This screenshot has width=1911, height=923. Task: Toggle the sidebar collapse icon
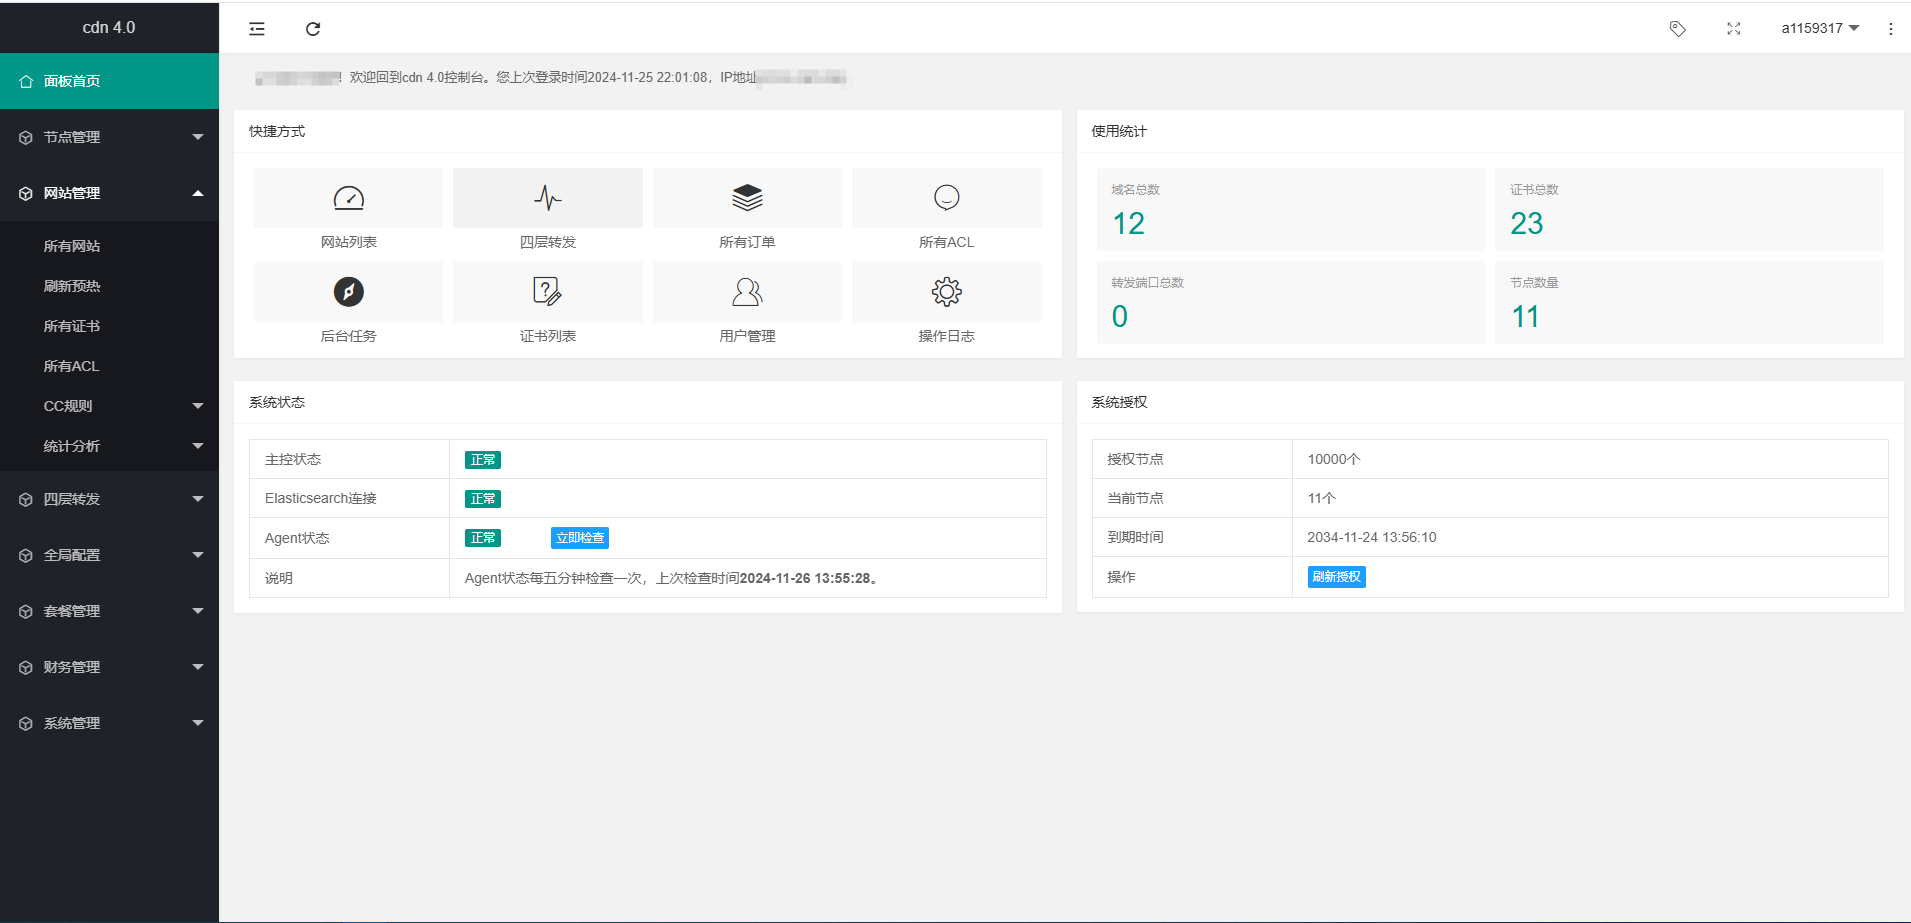tap(257, 29)
